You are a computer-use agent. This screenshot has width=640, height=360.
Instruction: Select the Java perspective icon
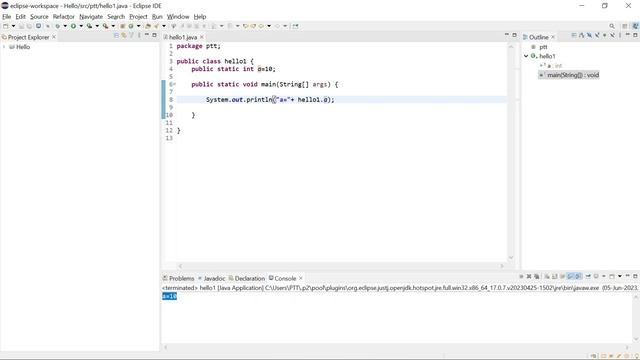[x=636, y=26]
